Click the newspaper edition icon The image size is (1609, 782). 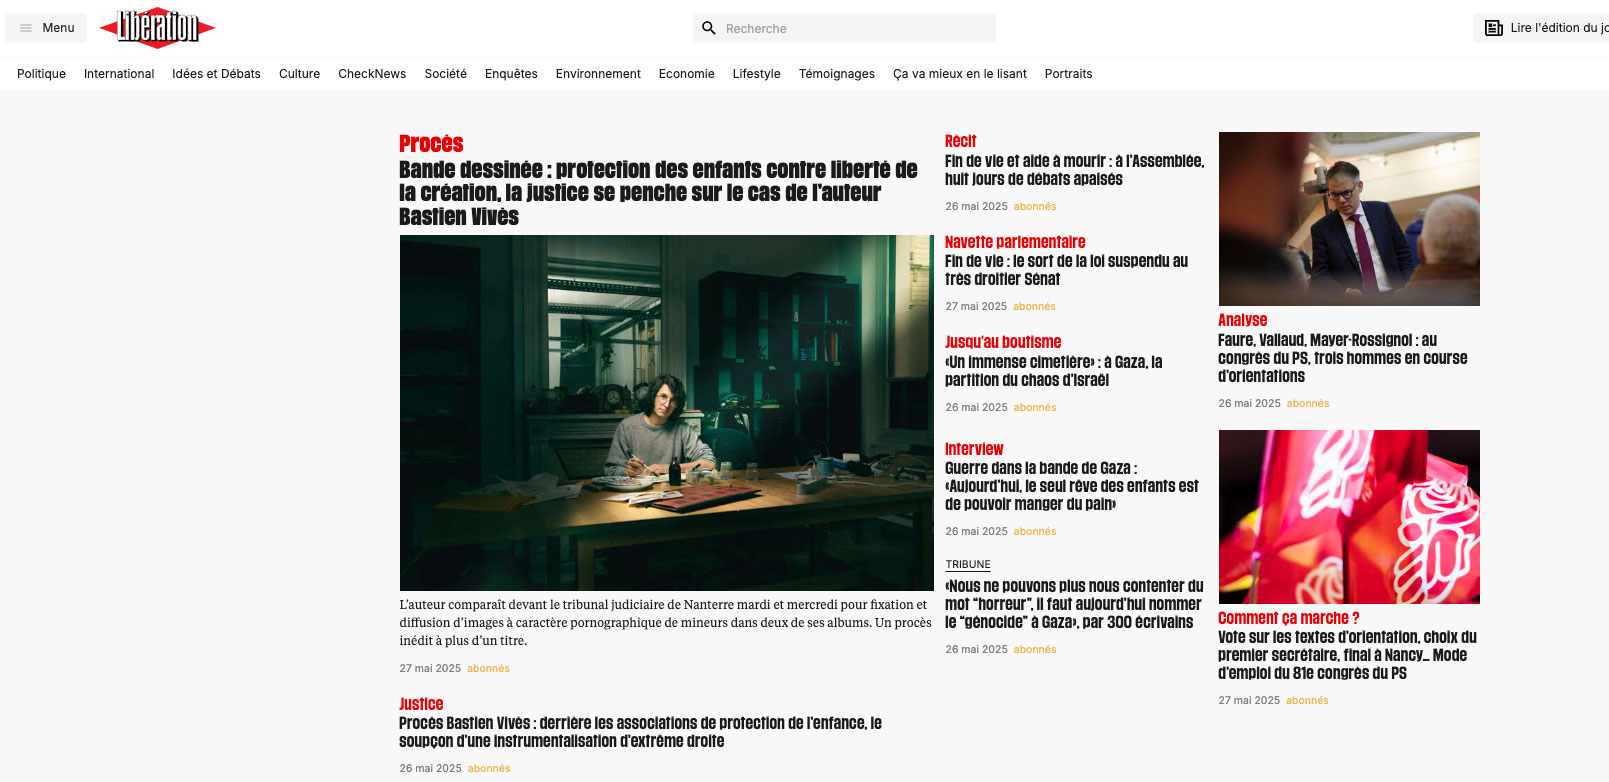[1494, 28]
